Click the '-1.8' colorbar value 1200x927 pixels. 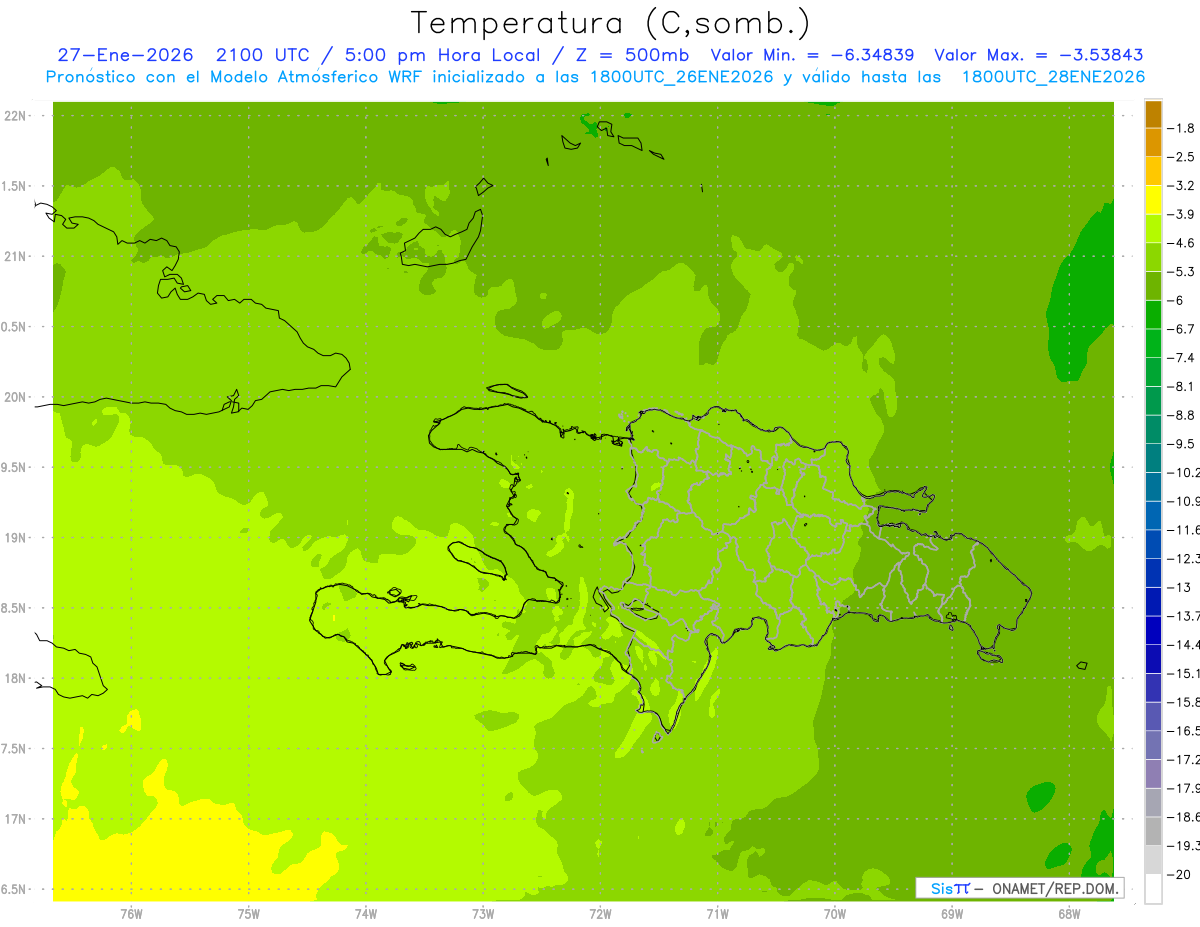click(1181, 128)
